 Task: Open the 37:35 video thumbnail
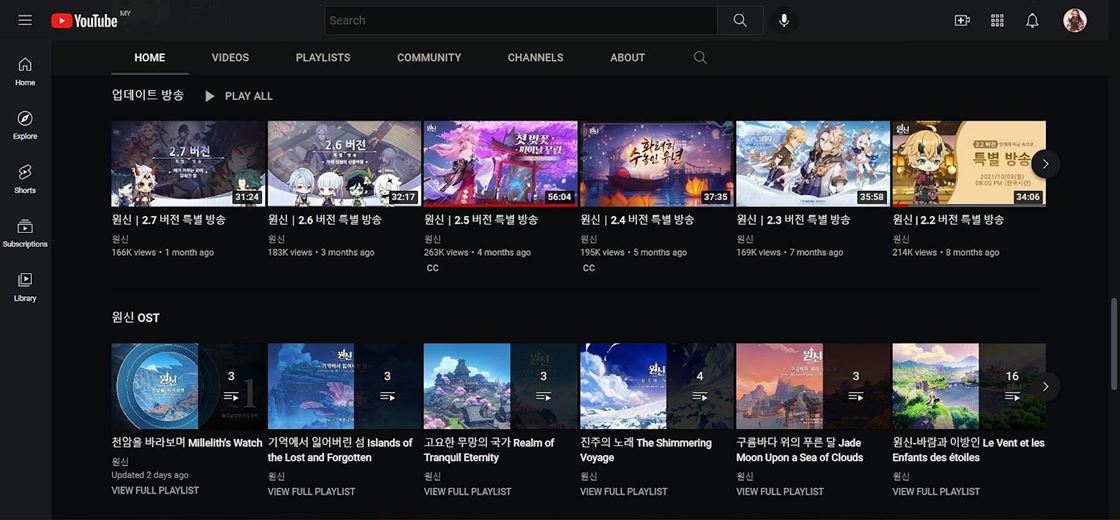[x=656, y=164]
